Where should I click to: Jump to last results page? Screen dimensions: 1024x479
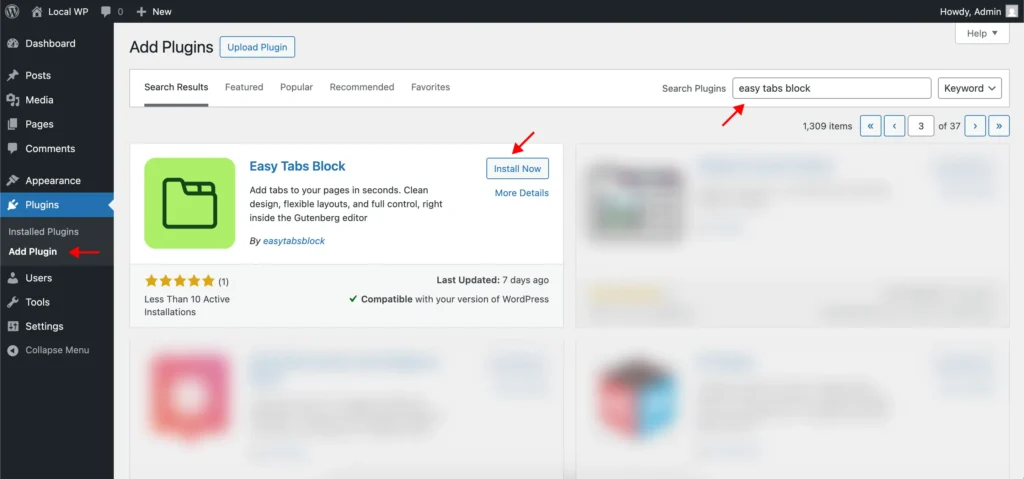click(x=999, y=126)
